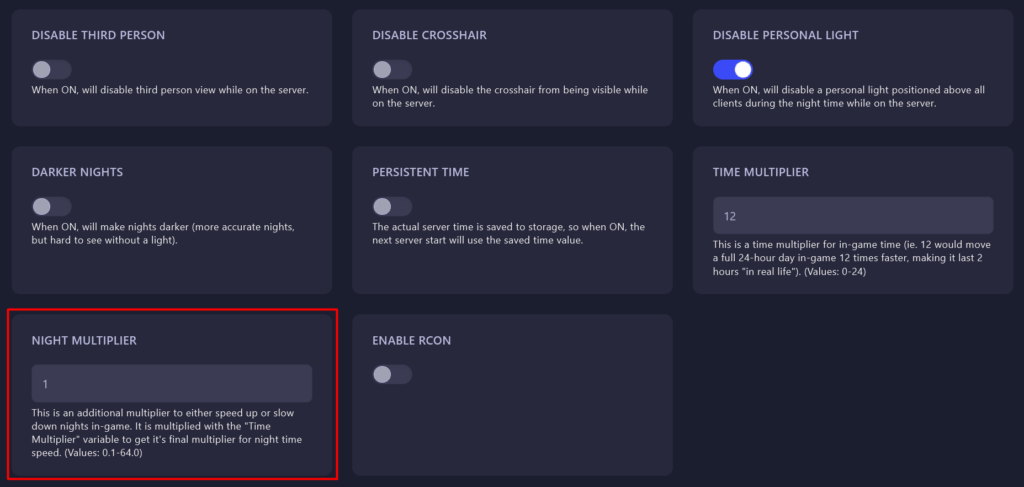Image resolution: width=1024 pixels, height=487 pixels.
Task: Turn off the Disable Personal Light switch
Action: click(x=733, y=70)
